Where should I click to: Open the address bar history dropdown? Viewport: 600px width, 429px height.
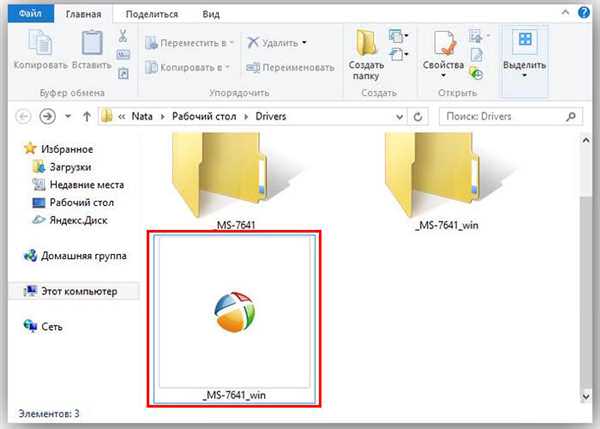[x=399, y=117]
